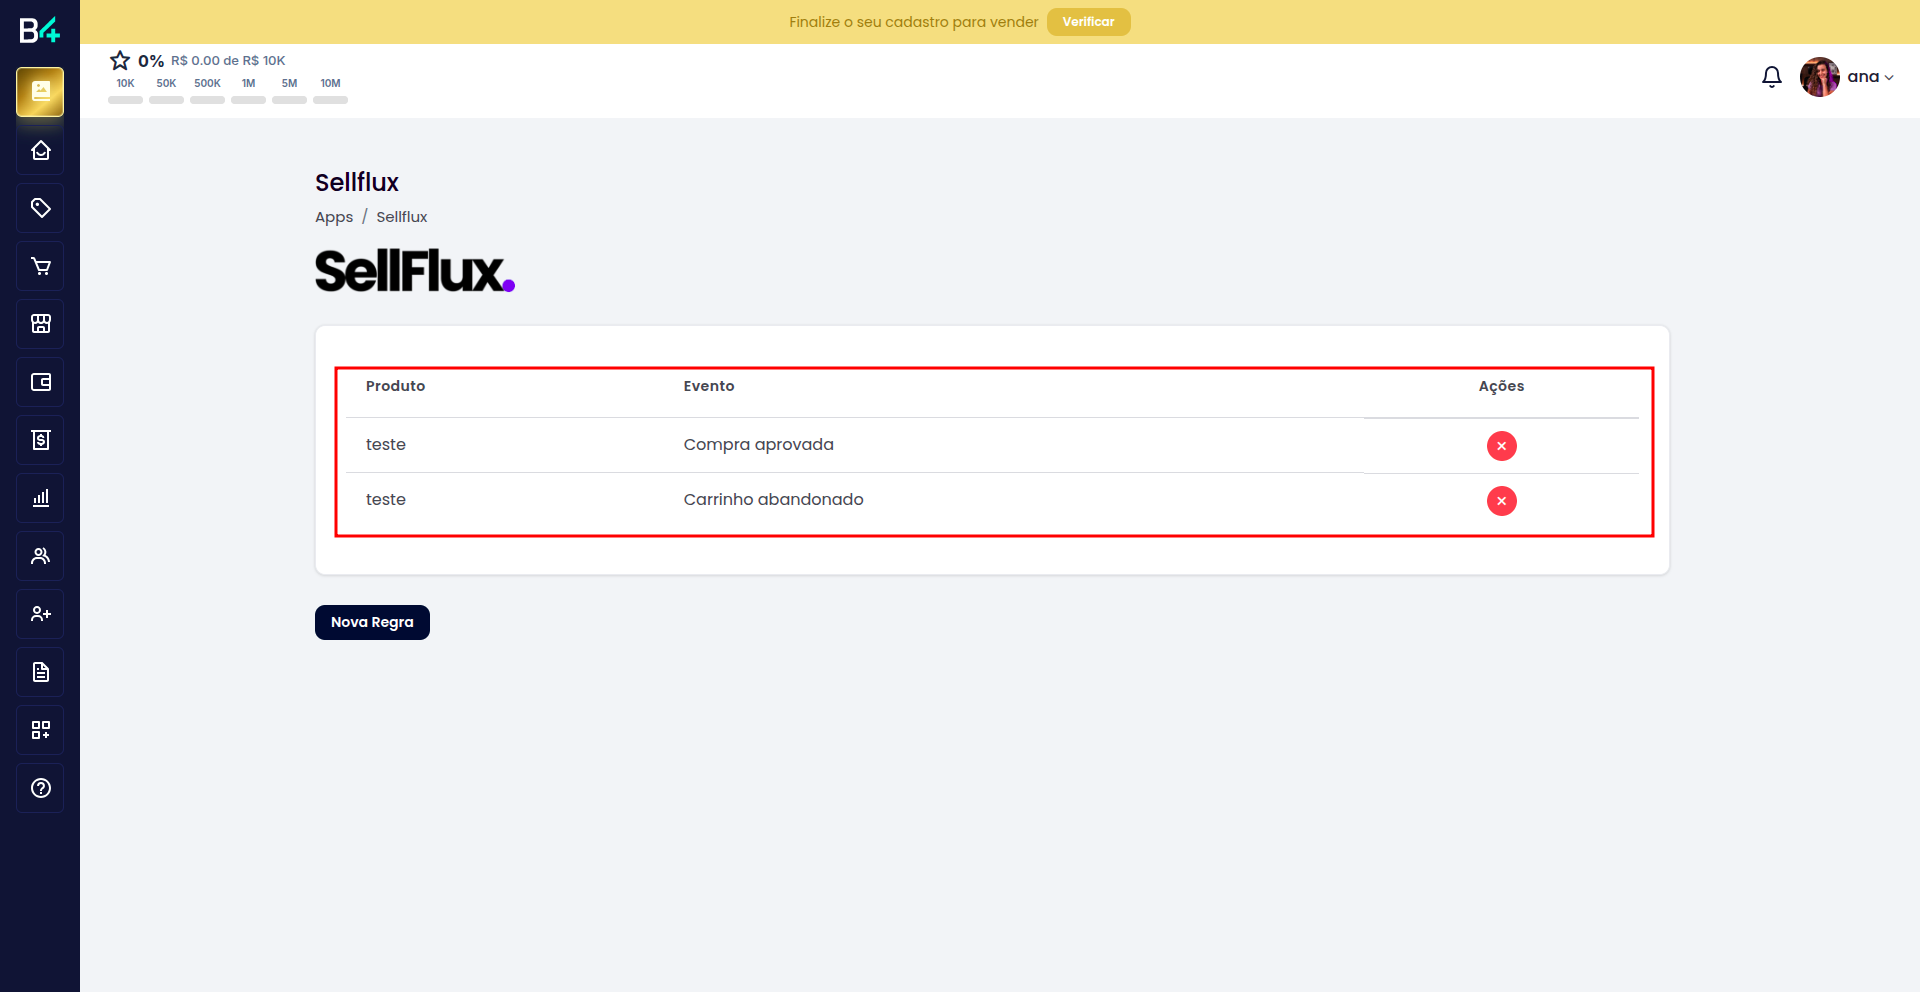Open the golden highlighted sidebar icon
1920x992 pixels.
40,92
